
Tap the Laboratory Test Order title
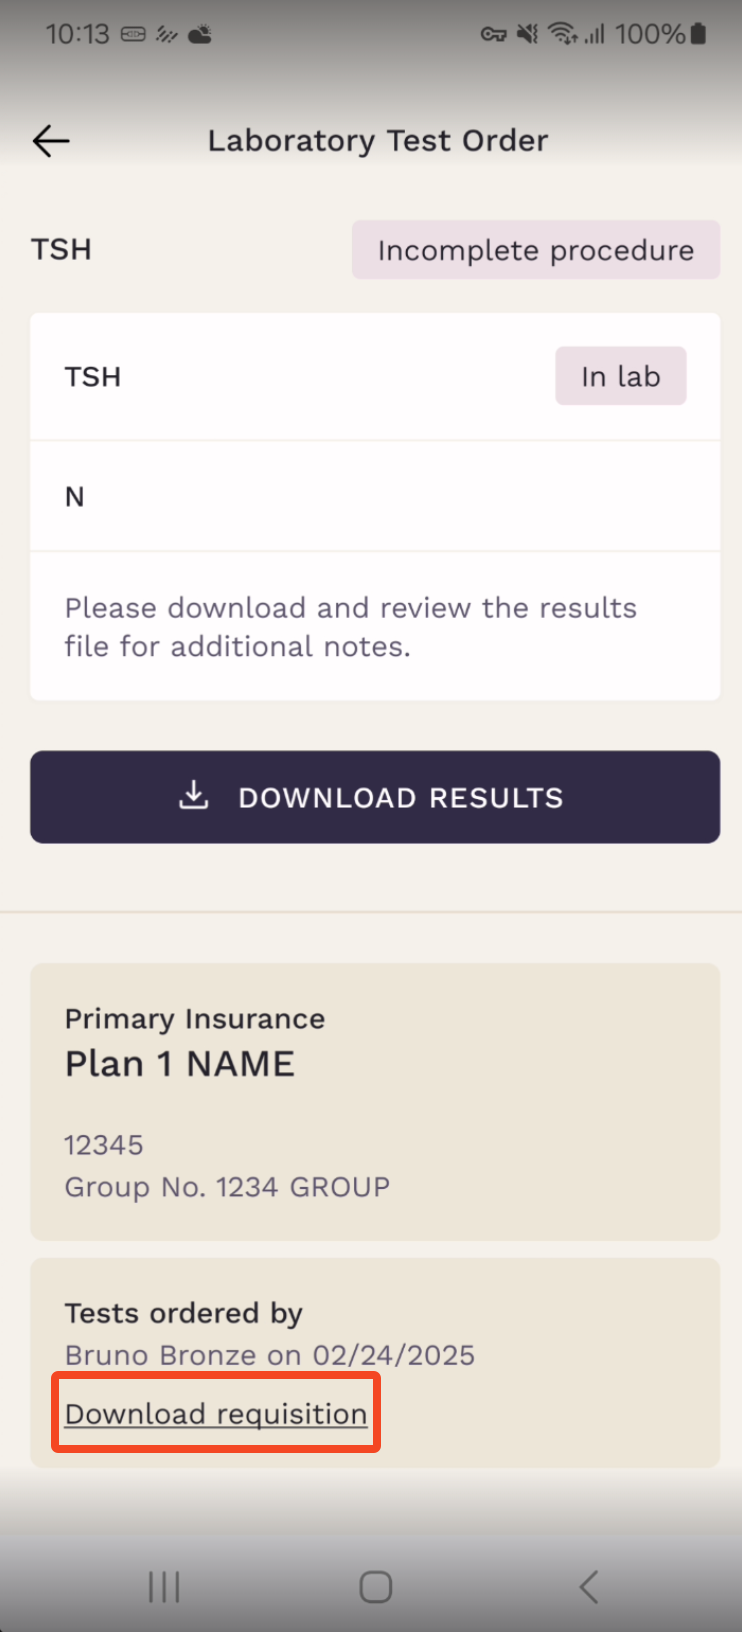pos(378,141)
